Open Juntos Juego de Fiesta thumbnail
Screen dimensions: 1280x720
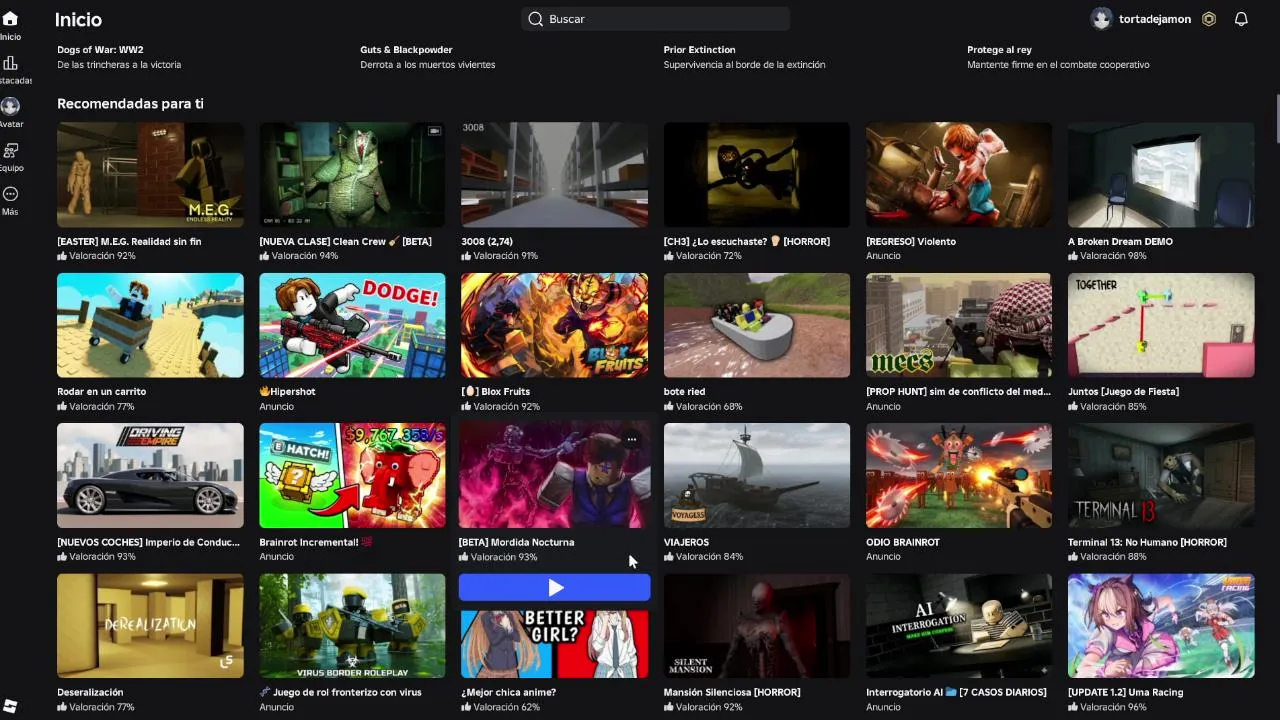click(1161, 325)
